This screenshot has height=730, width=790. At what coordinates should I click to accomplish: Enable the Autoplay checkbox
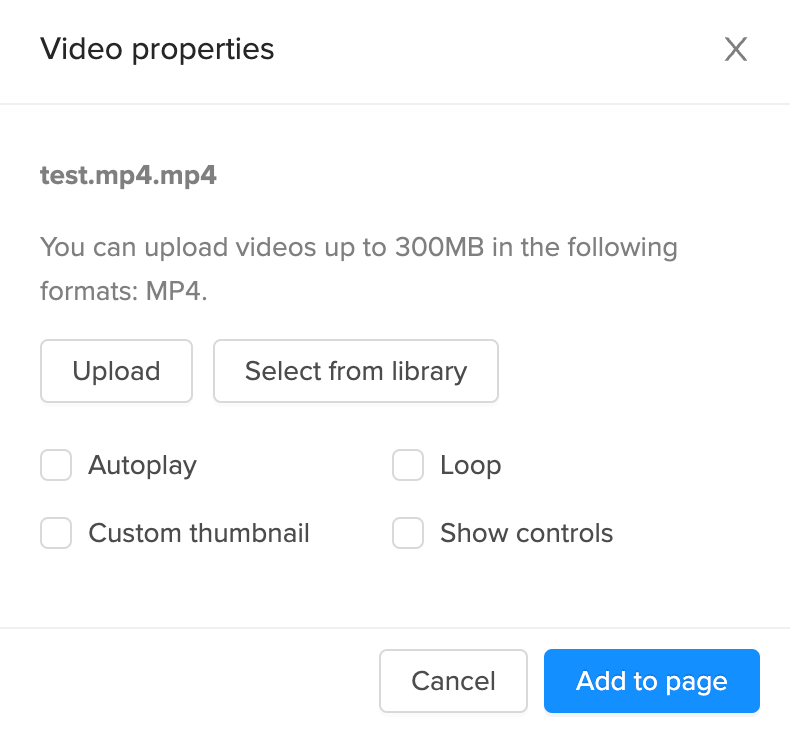(x=56, y=465)
